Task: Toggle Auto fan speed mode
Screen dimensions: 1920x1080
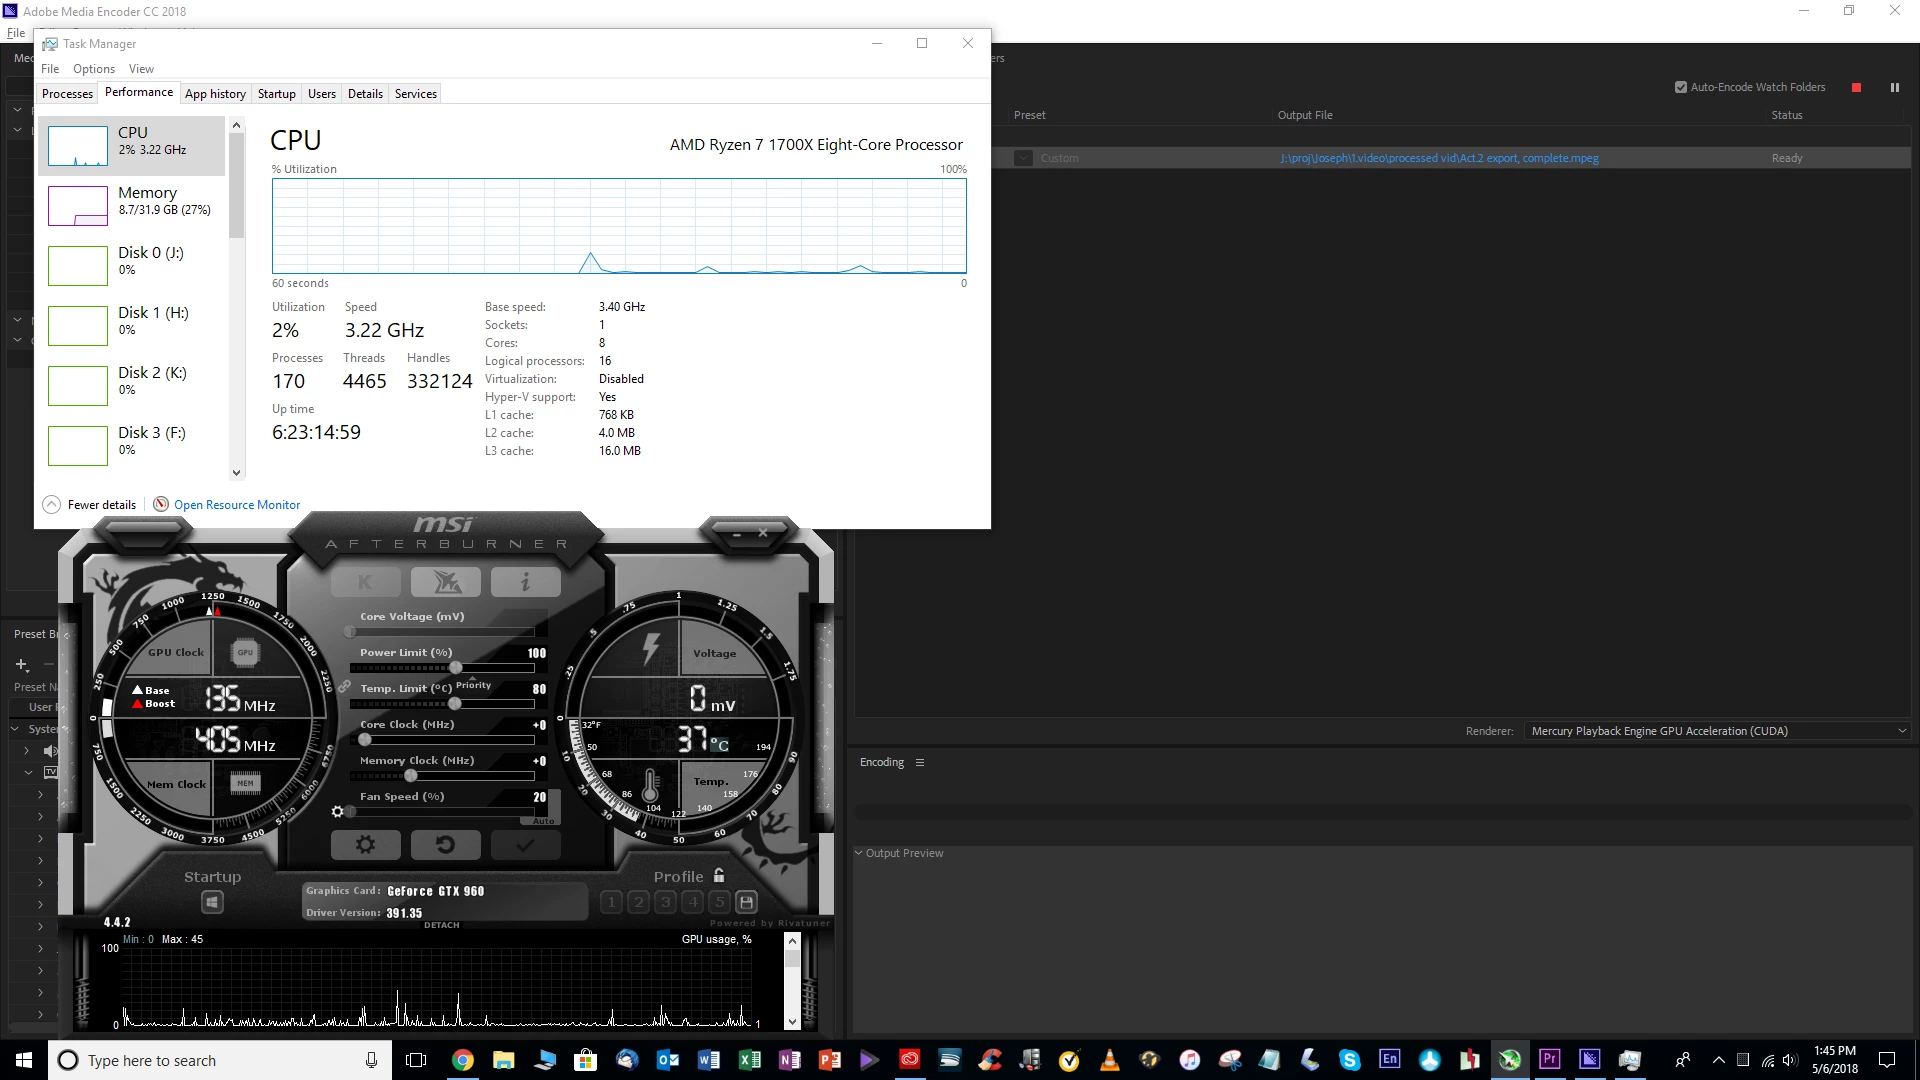Action: point(543,821)
